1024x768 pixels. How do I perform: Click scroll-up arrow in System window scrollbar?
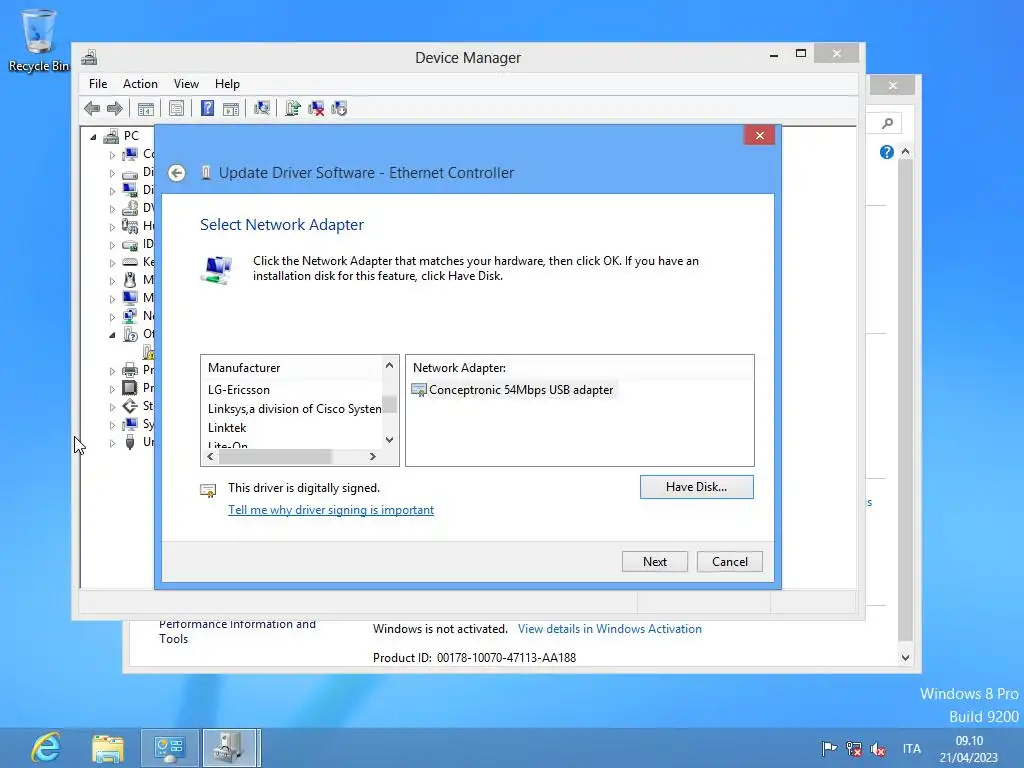pyautogui.click(x=905, y=152)
